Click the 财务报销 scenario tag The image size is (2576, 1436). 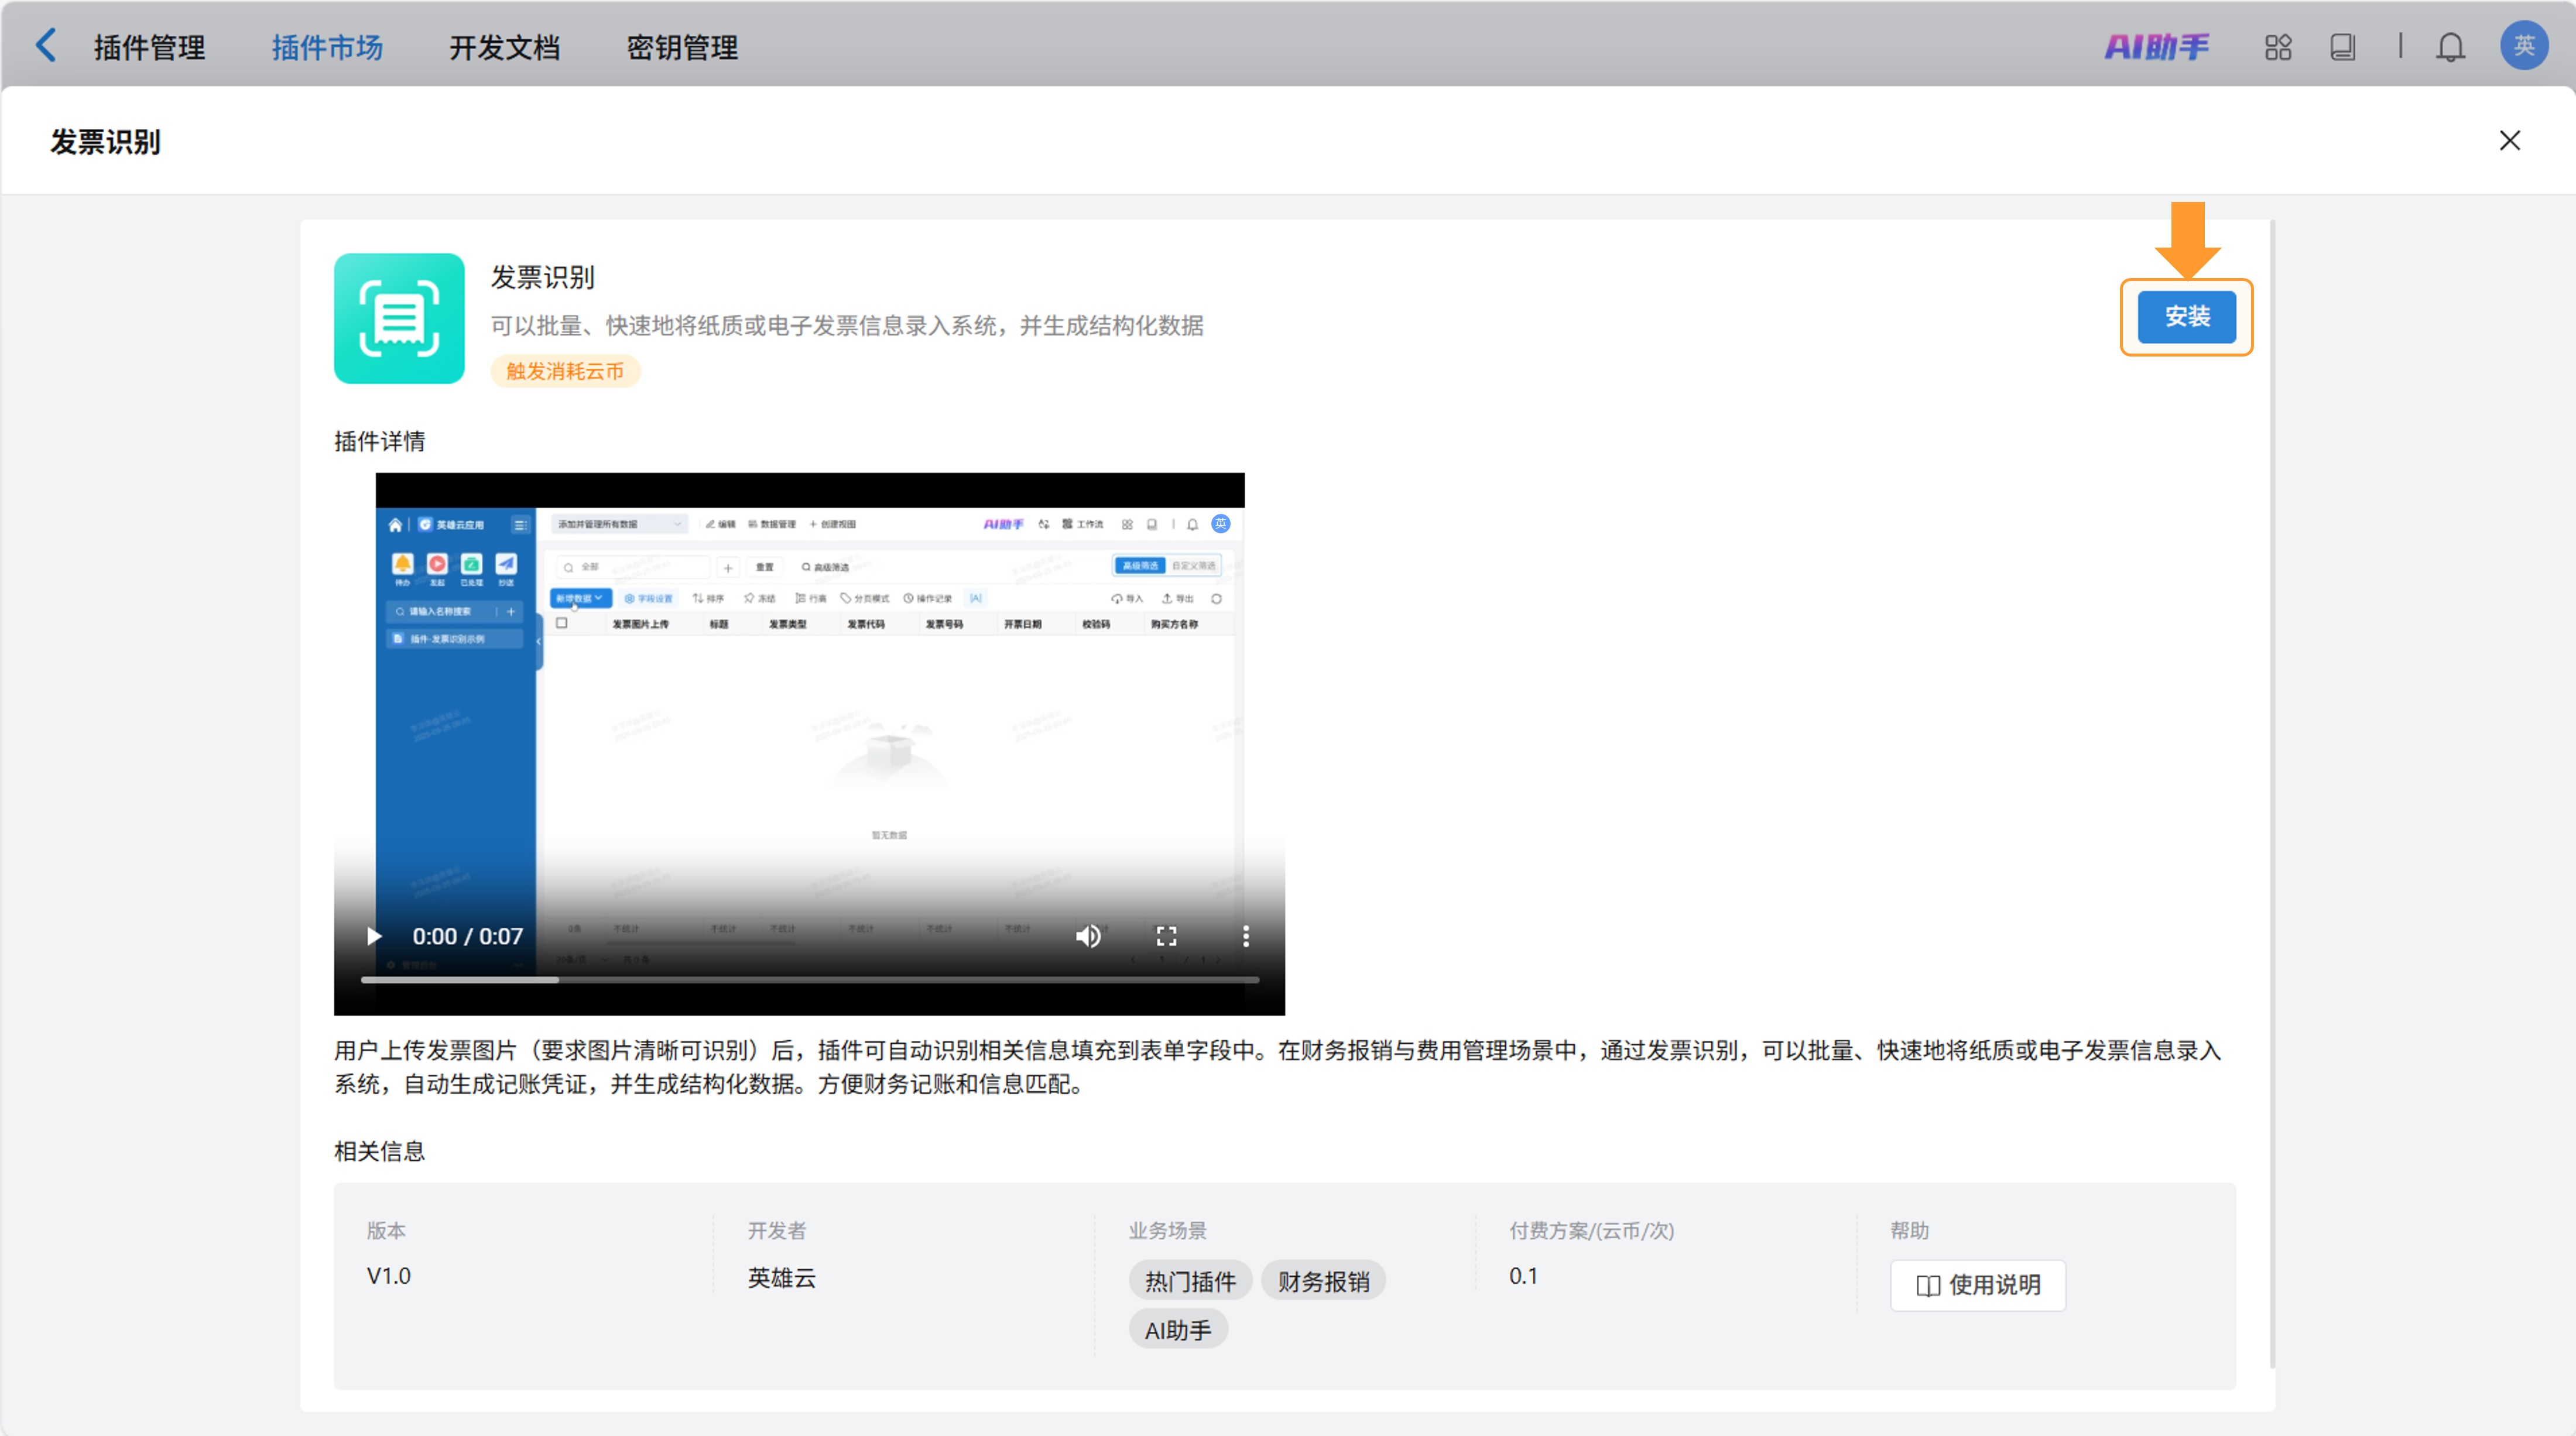(1322, 1281)
